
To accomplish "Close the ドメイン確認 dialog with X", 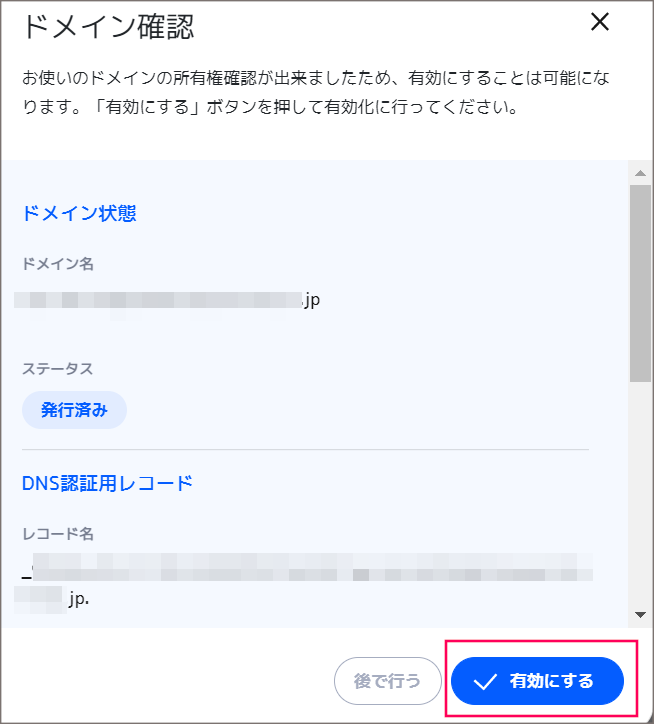I will (600, 22).
